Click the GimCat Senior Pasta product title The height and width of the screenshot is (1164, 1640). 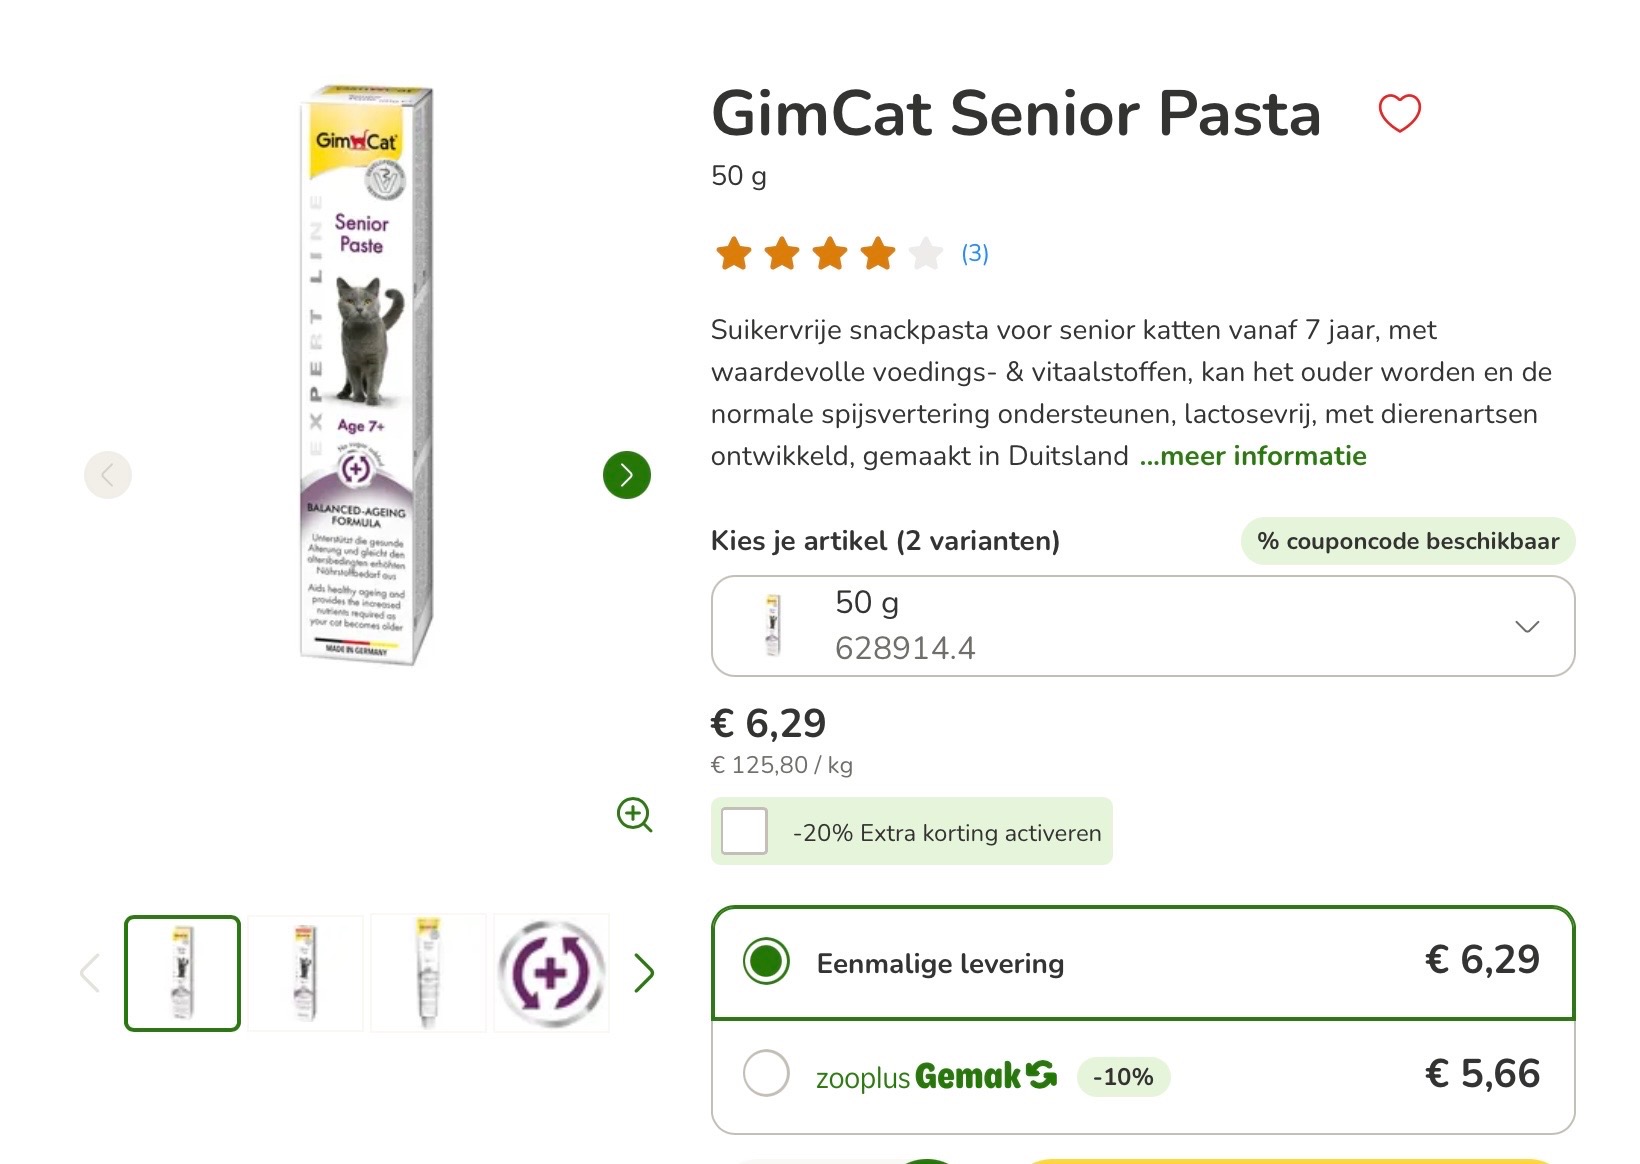[1016, 113]
